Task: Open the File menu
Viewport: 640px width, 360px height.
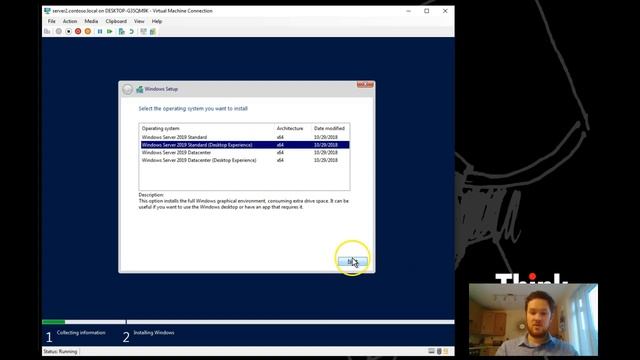Action: [51, 21]
